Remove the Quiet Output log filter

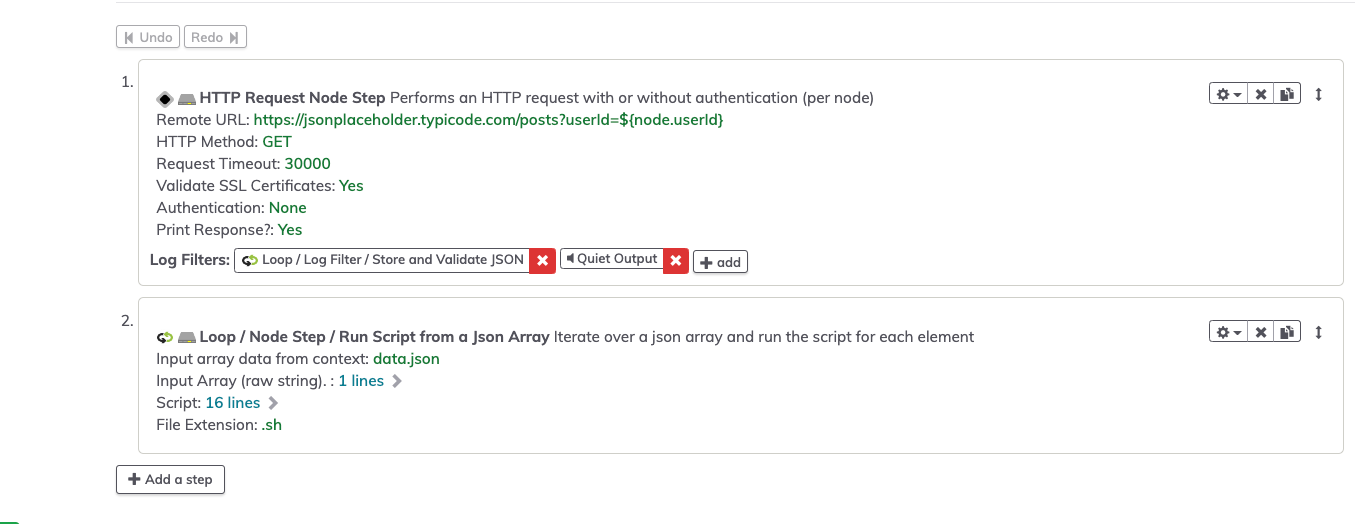click(676, 260)
